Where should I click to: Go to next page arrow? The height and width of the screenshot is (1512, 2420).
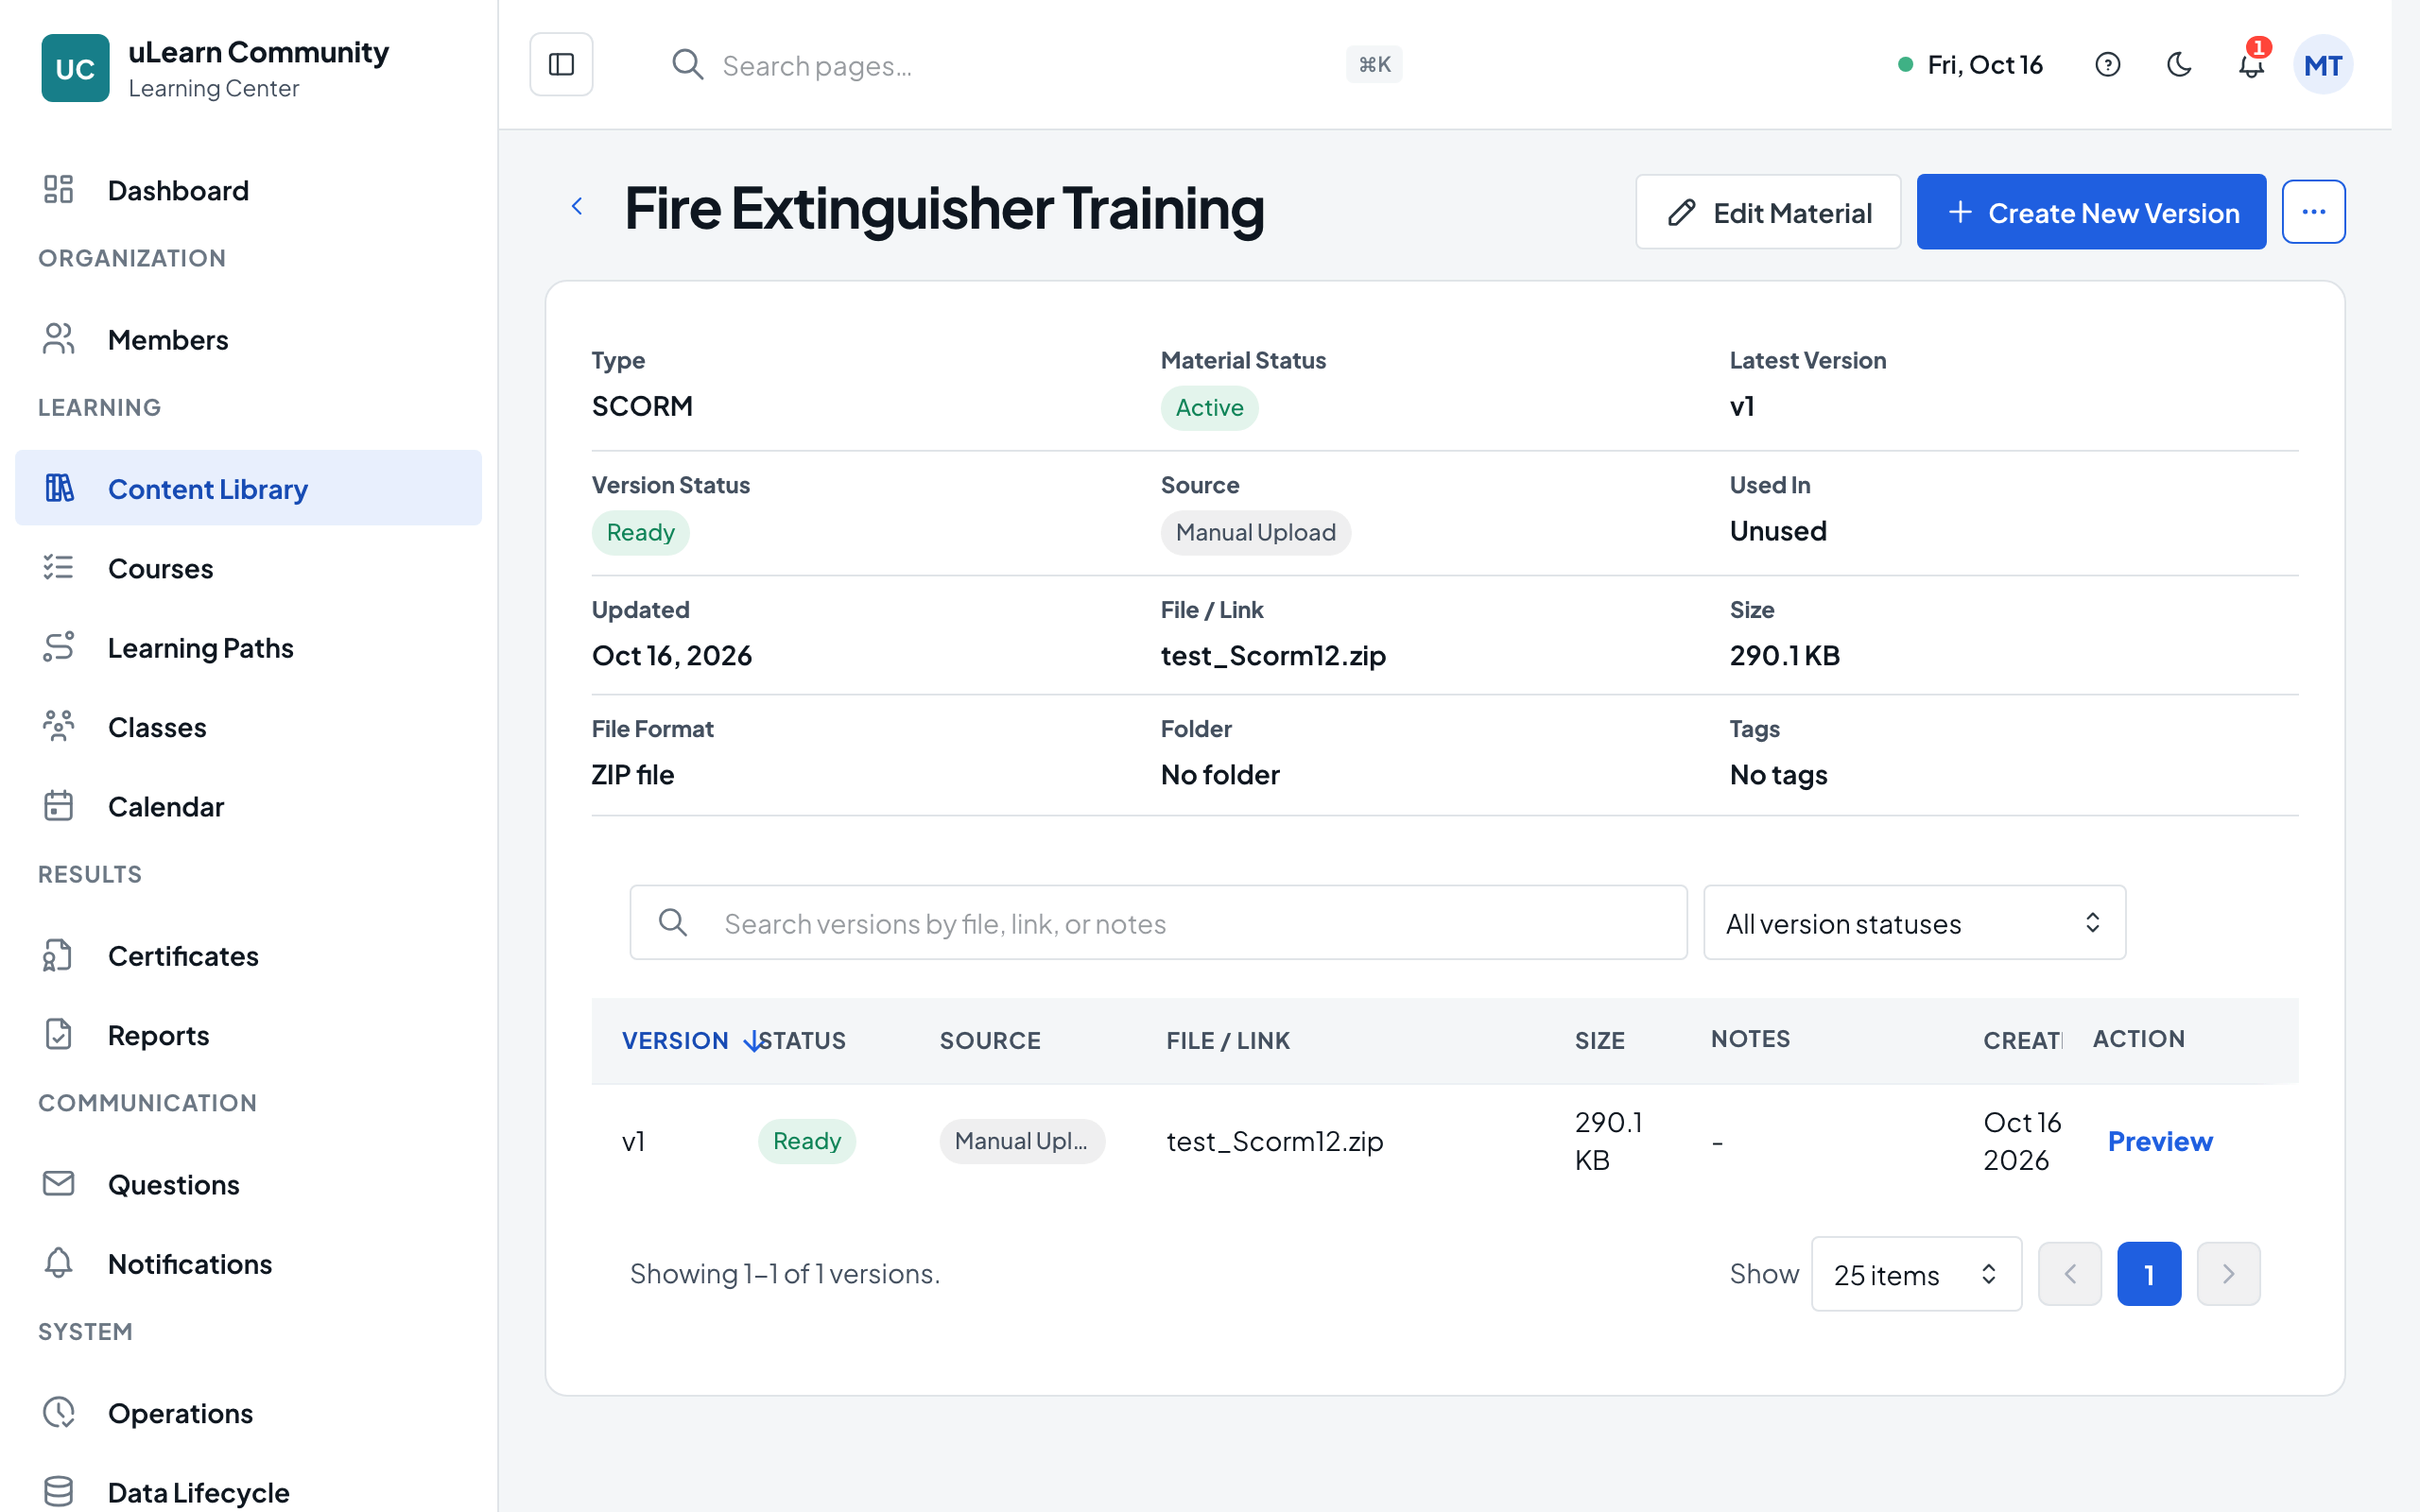point(2228,1273)
